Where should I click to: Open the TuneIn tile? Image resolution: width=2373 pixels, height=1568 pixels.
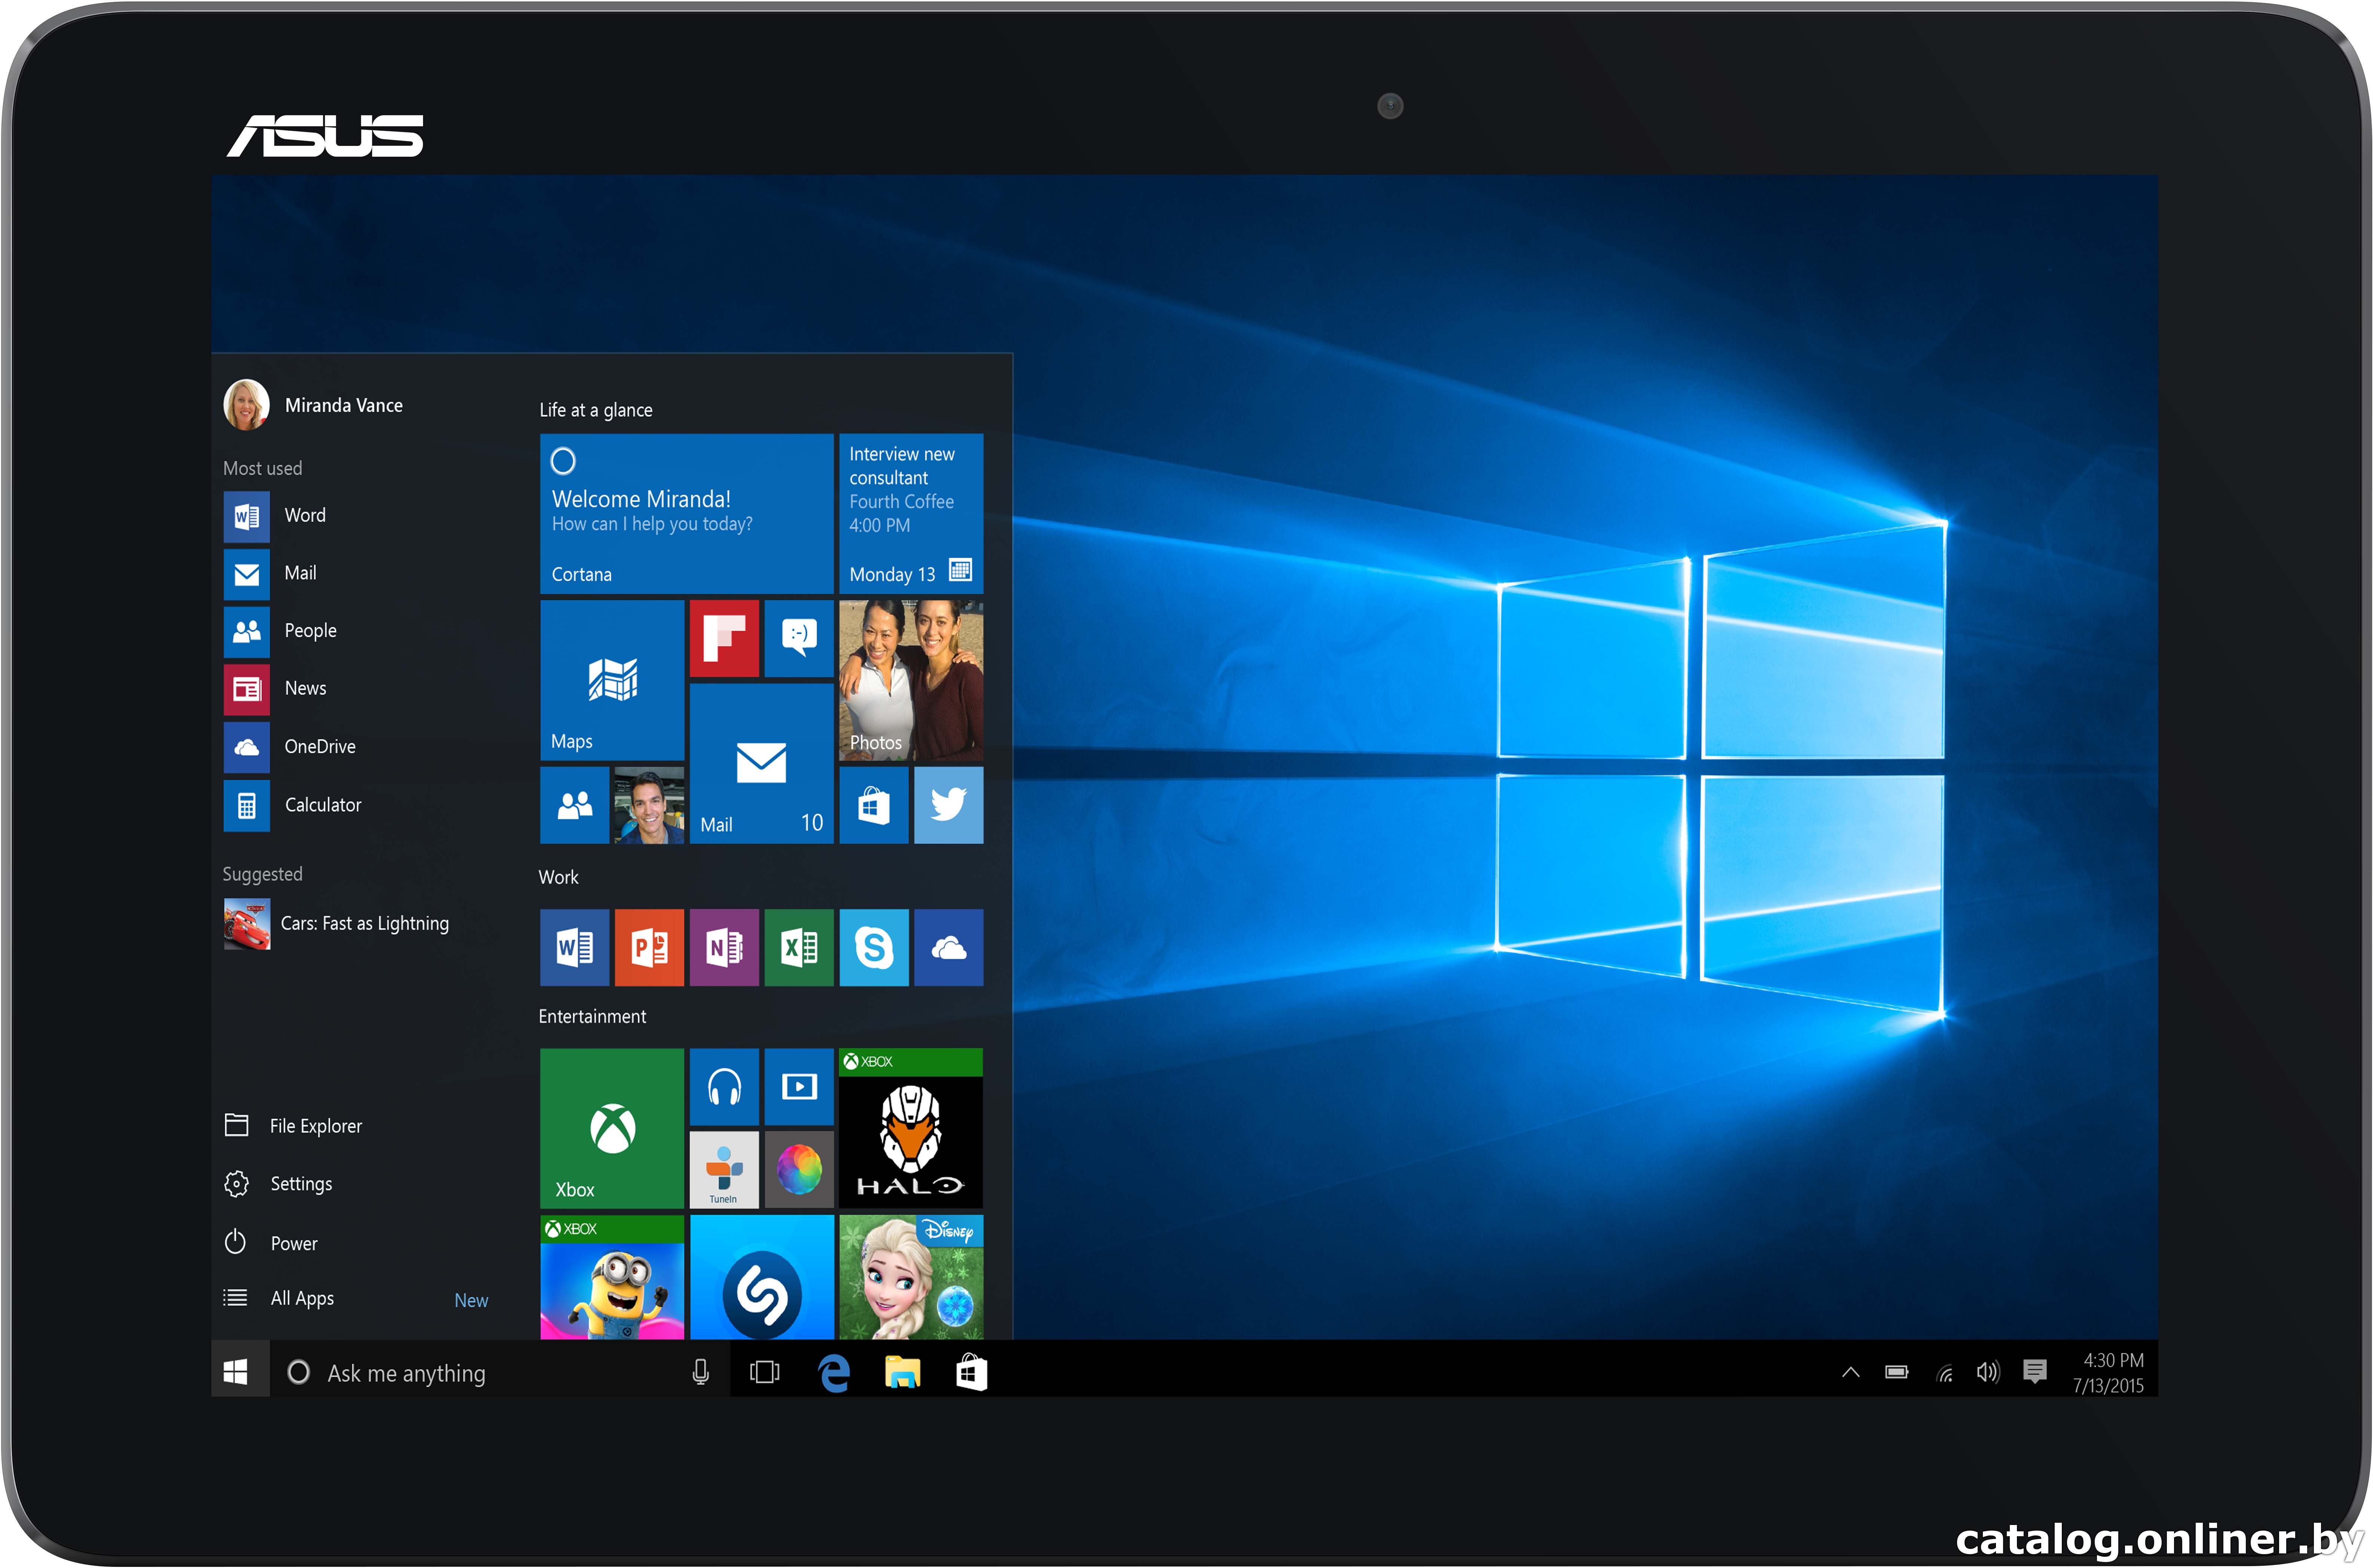click(724, 1170)
